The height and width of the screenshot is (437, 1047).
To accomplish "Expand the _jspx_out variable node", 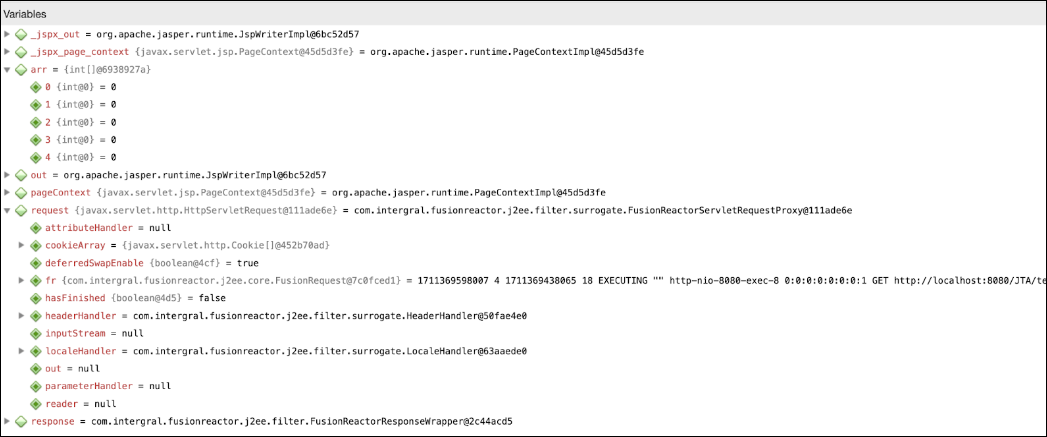I will (7, 34).
